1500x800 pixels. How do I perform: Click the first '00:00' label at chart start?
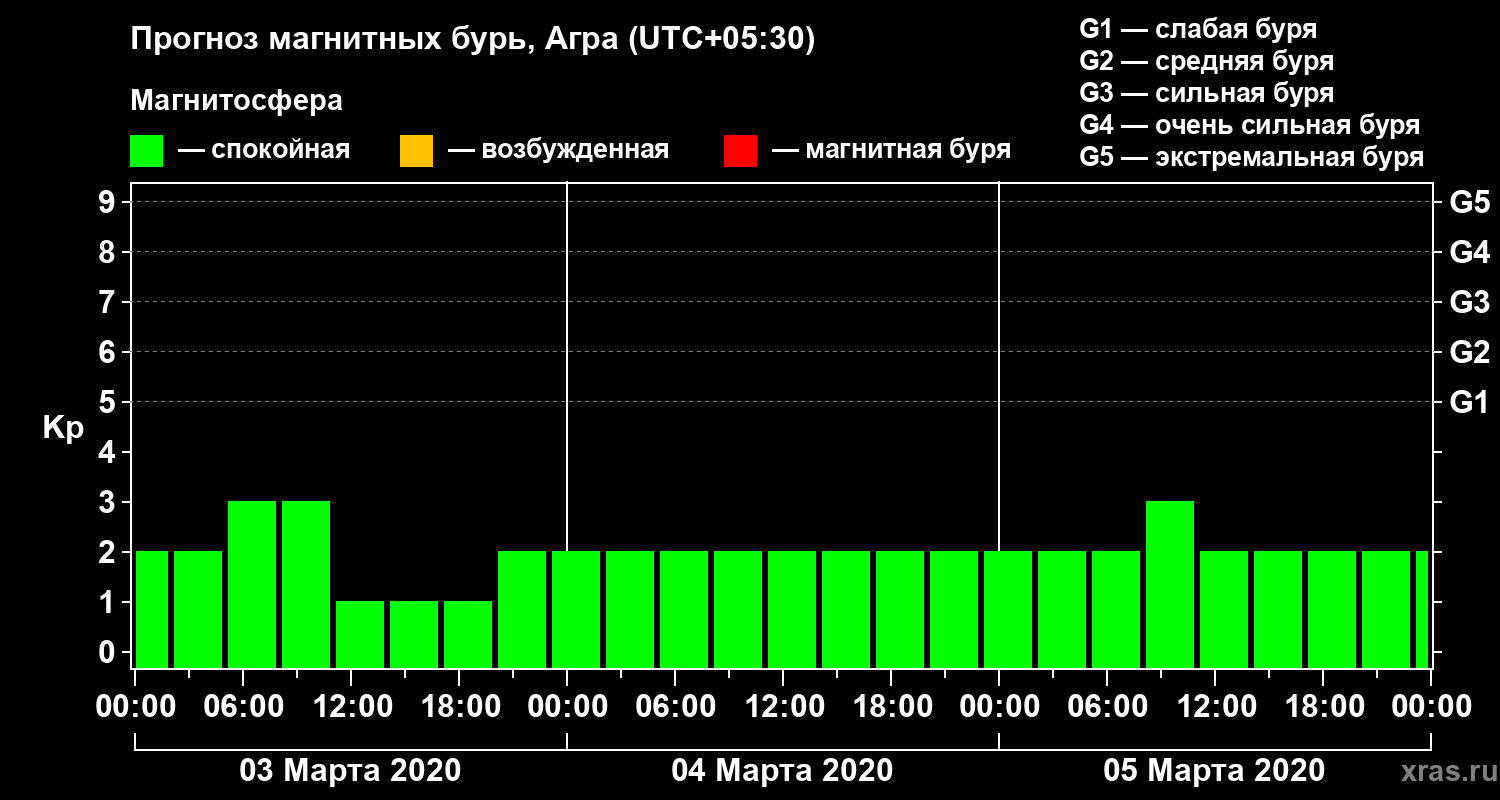click(135, 707)
